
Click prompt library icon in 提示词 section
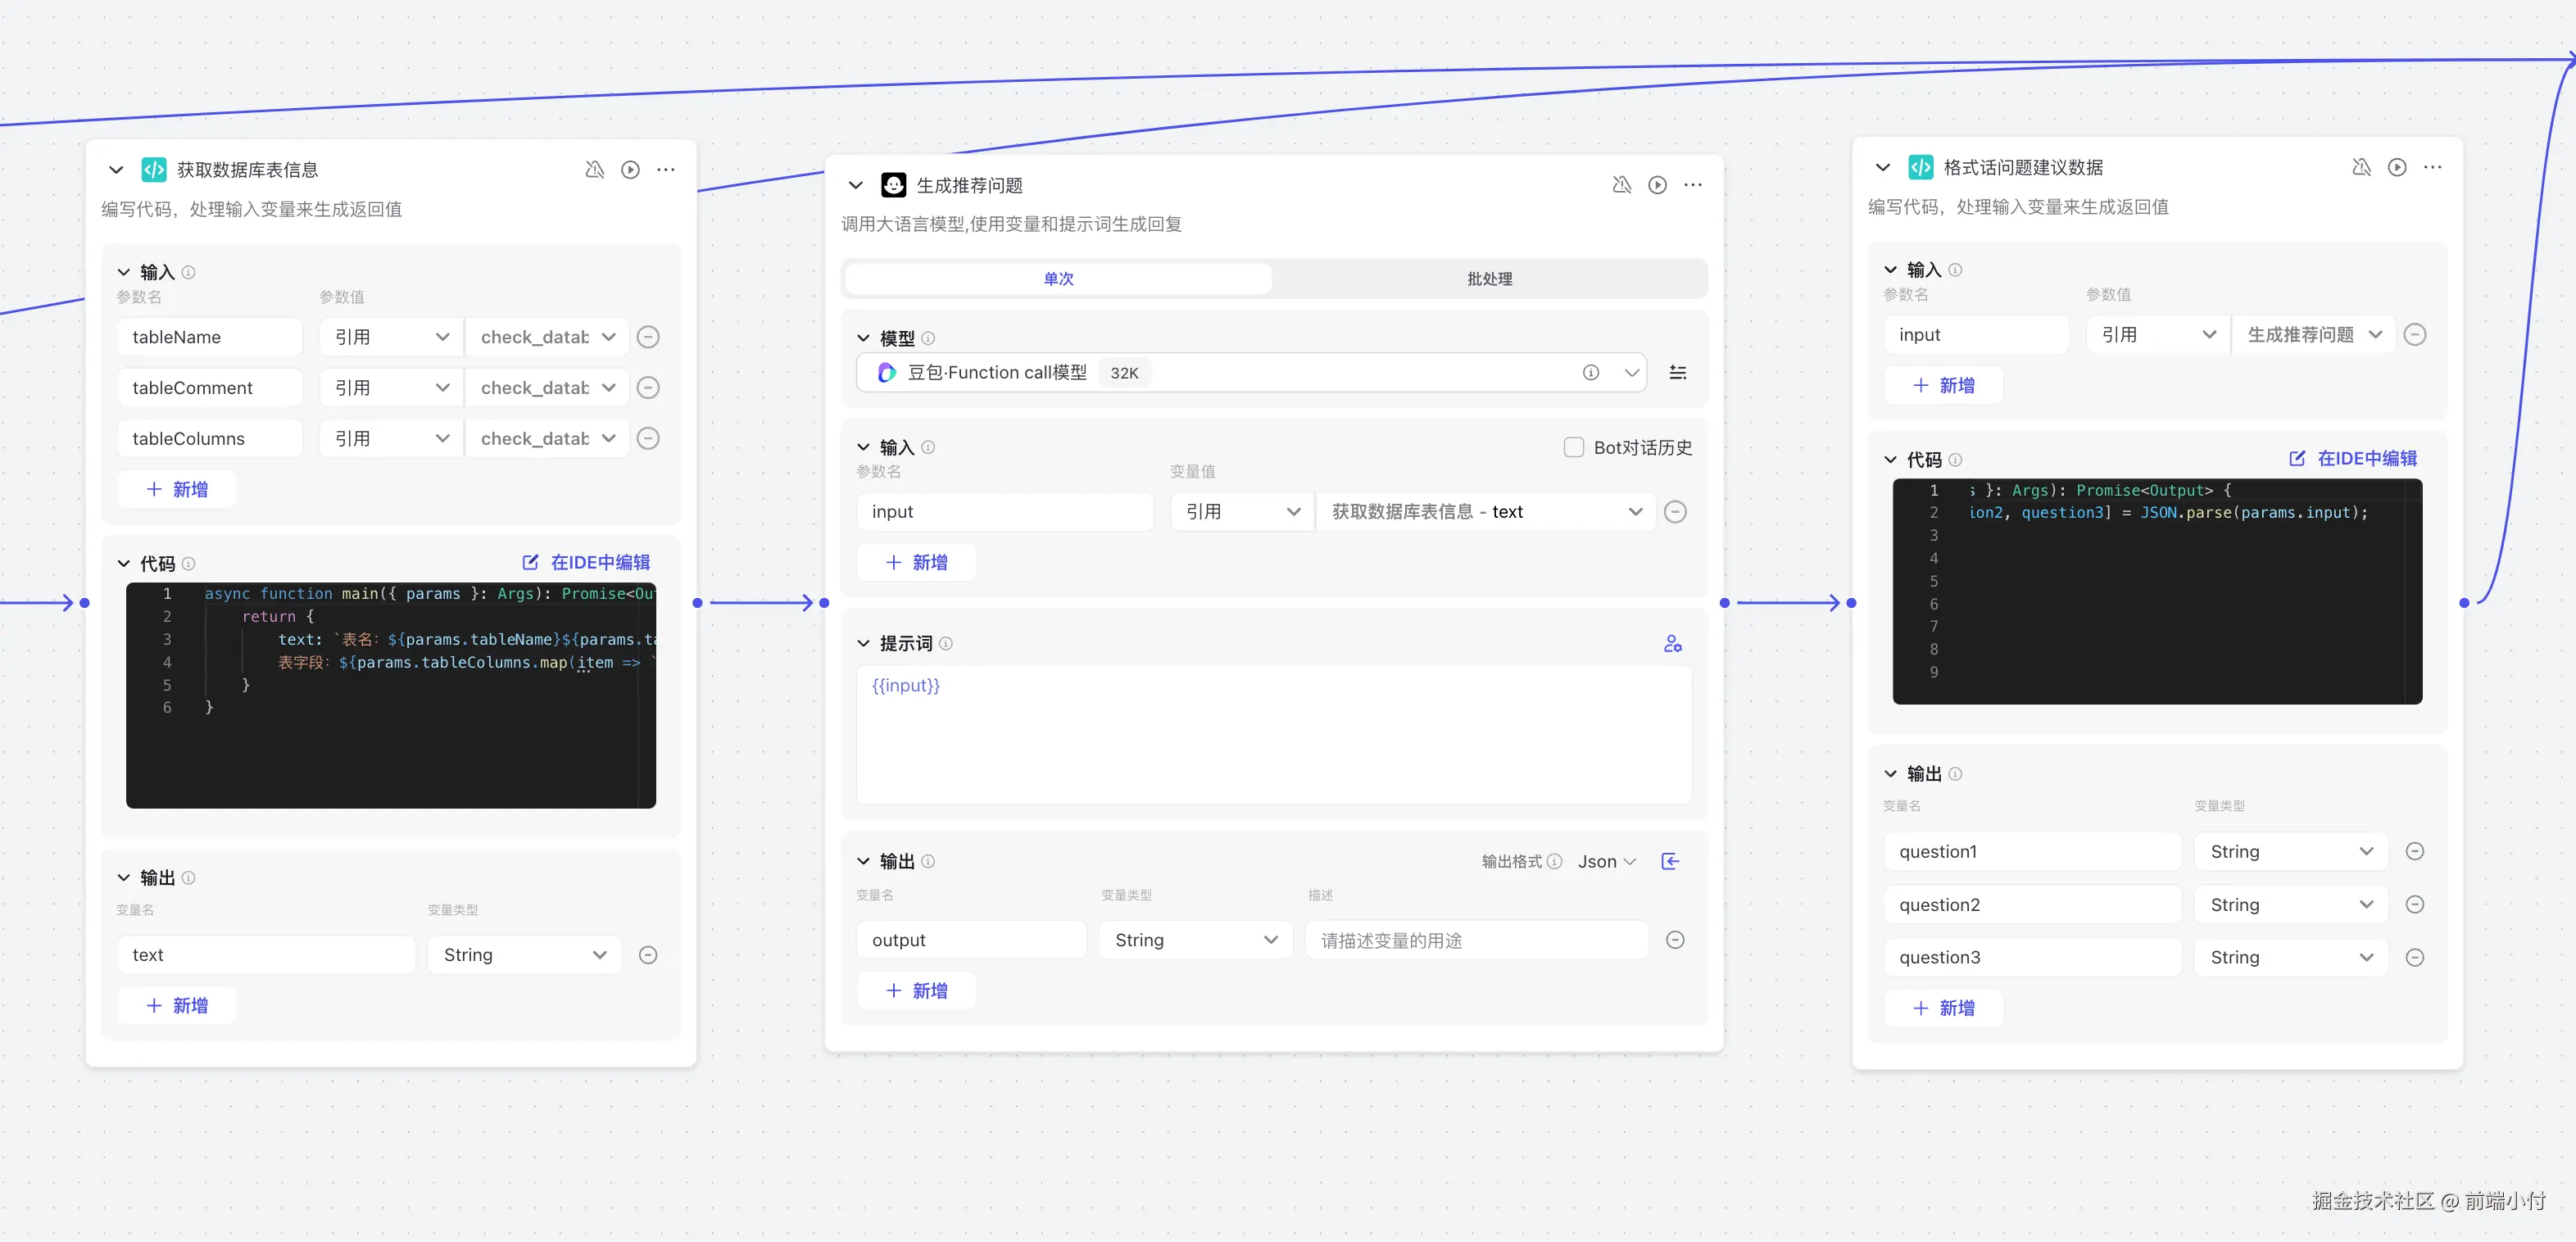pos(1672,644)
